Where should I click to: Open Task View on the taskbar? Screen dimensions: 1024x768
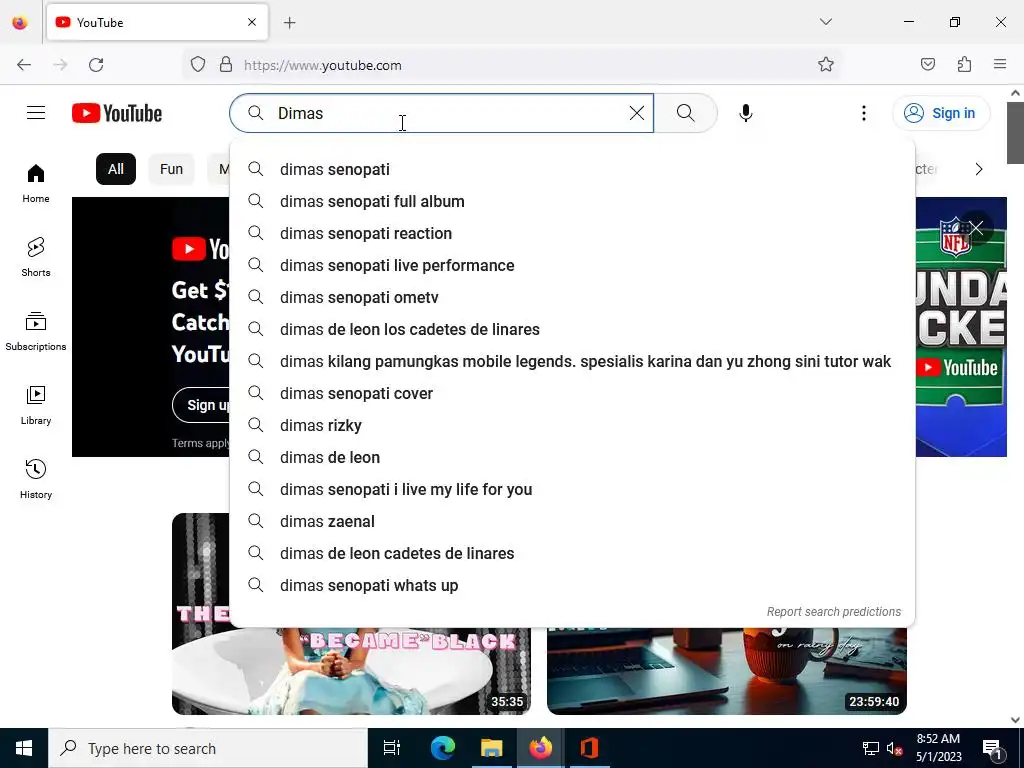tap(392, 748)
